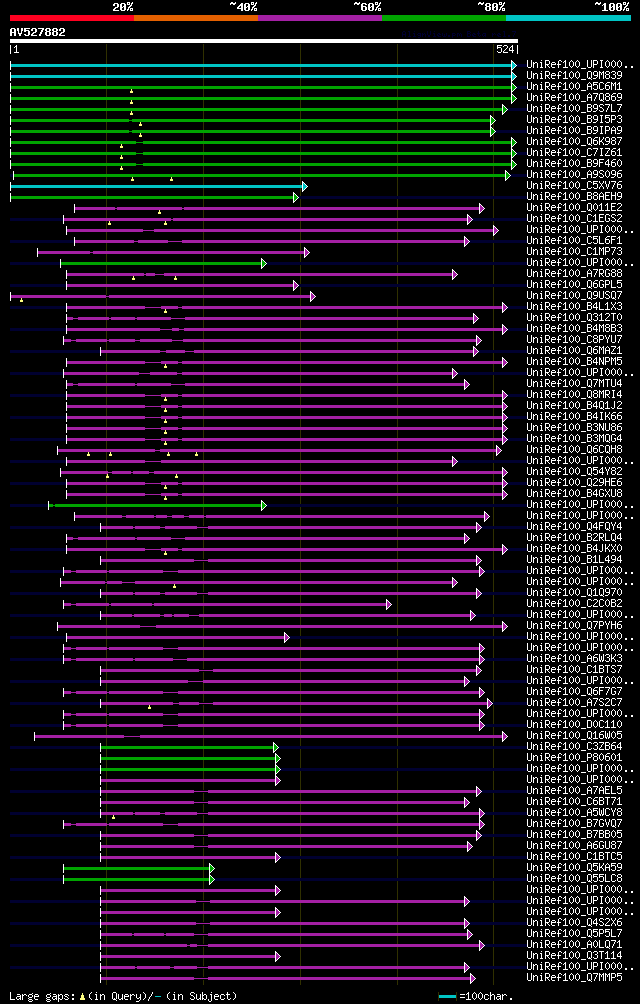Select the UniRef100_B4GXU8 label
The image size is (640, 1004).
point(573,493)
